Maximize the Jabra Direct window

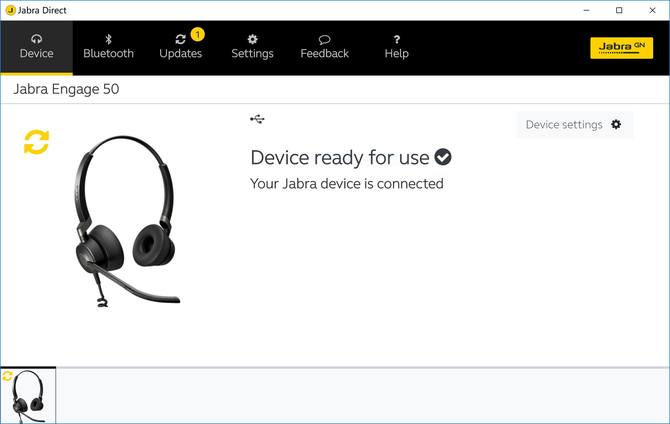coord(619,10)
